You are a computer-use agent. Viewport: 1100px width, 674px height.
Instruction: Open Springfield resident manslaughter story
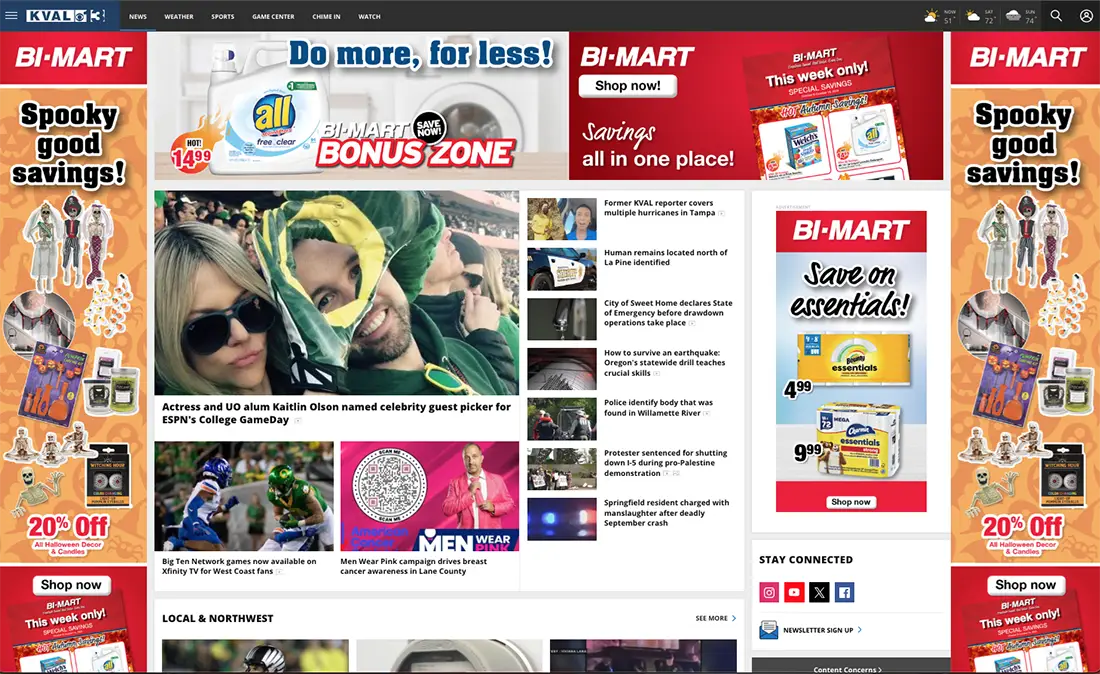tap(666, 513)
